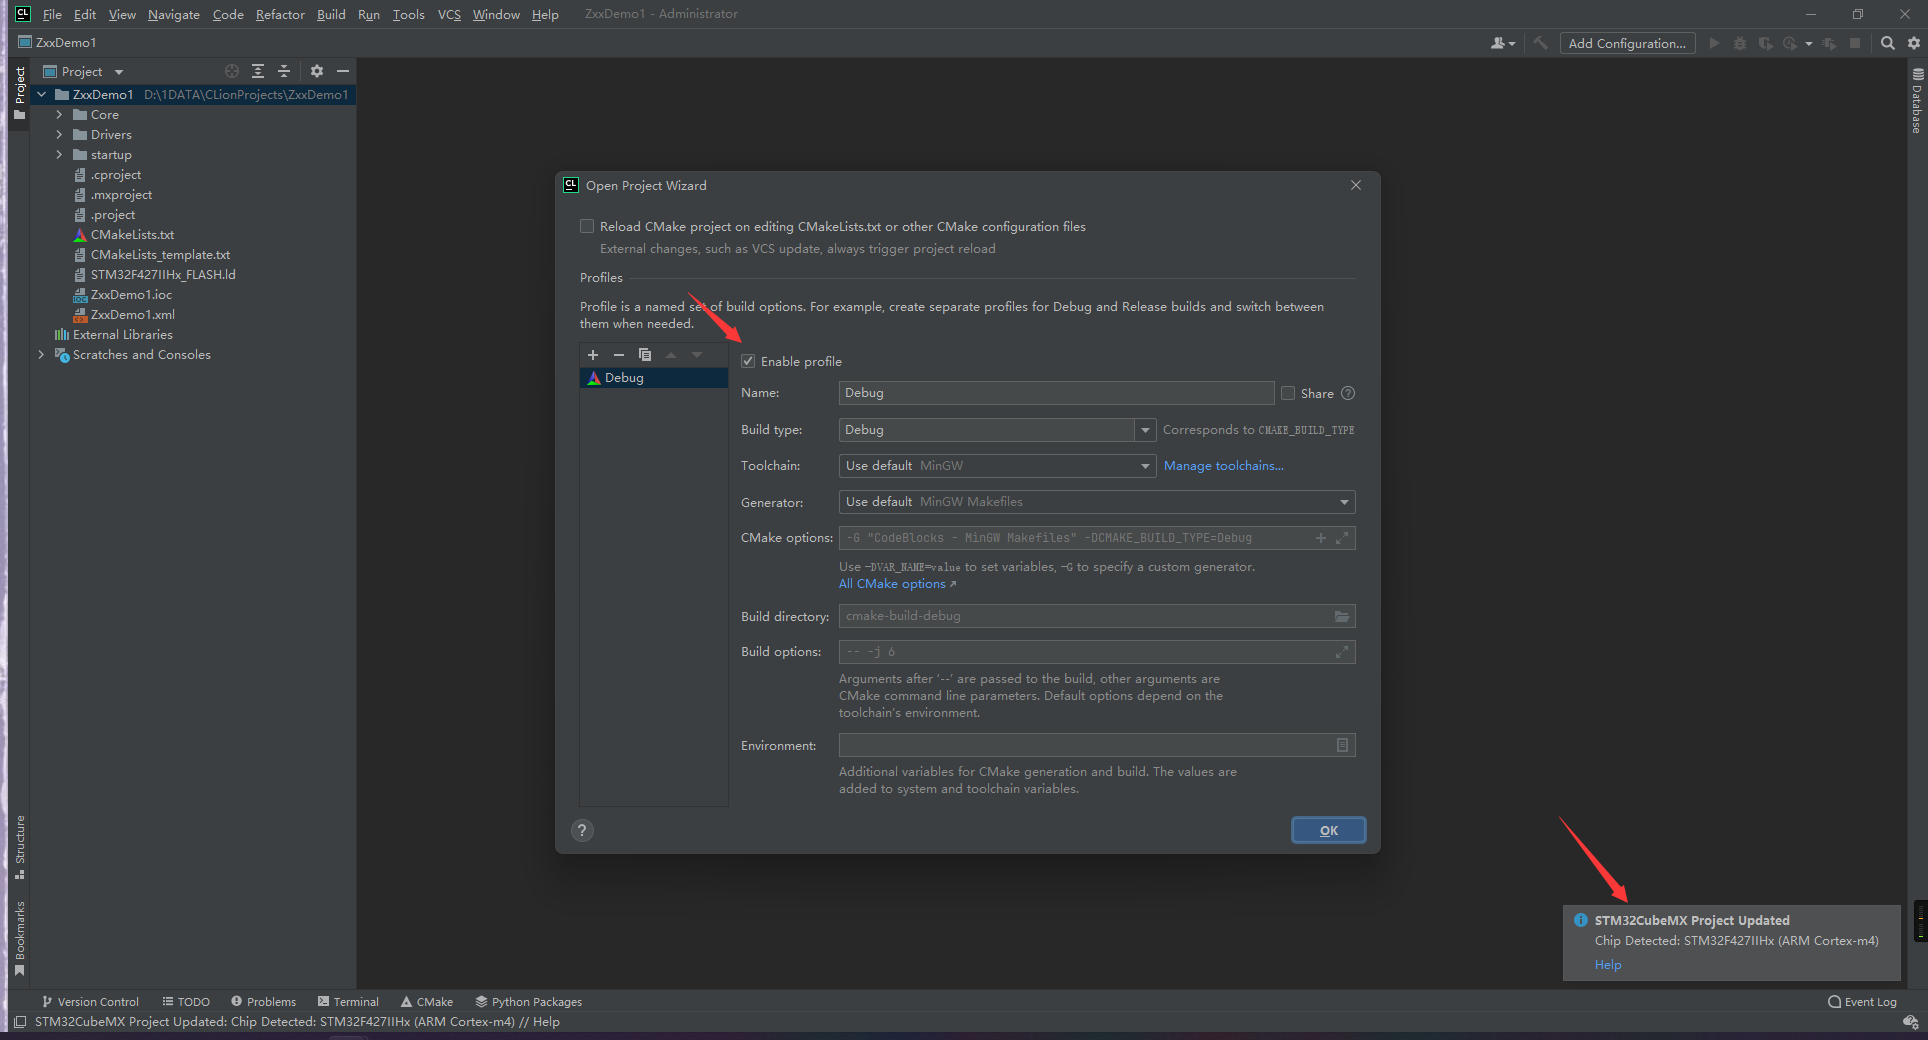
Task: Click the Share help question mark icon
Action: click(1348, 393)
